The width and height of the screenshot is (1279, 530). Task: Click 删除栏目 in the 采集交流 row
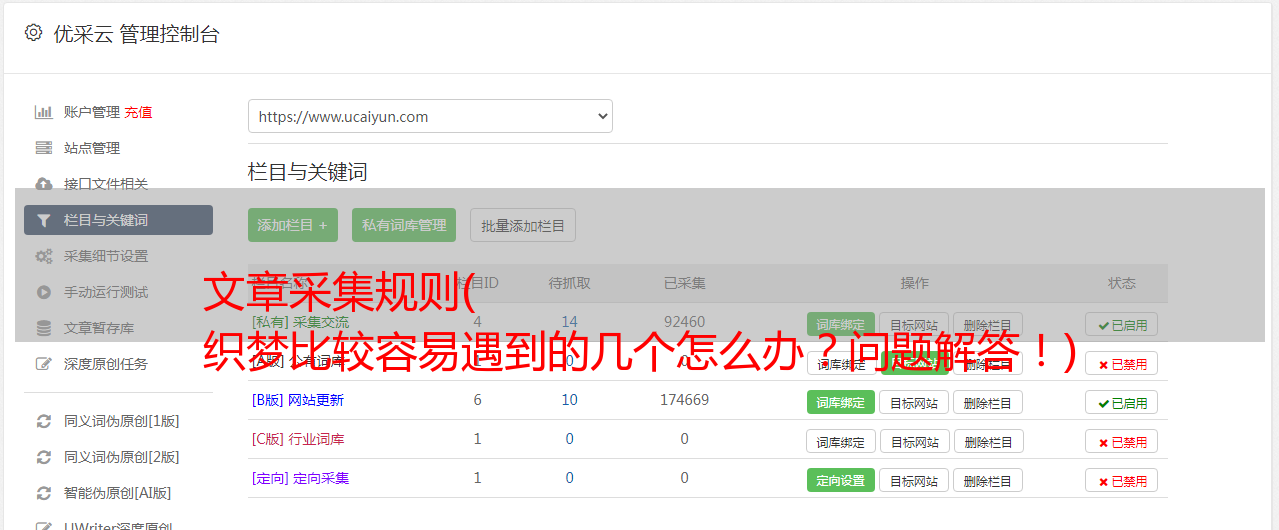pos(988,324)
